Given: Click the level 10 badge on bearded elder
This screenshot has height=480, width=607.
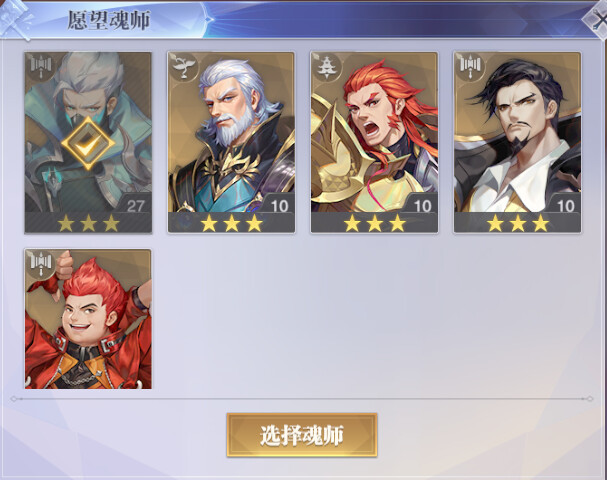Looking at the screenshot, I should pyautogui.click(x=278, y=205).
